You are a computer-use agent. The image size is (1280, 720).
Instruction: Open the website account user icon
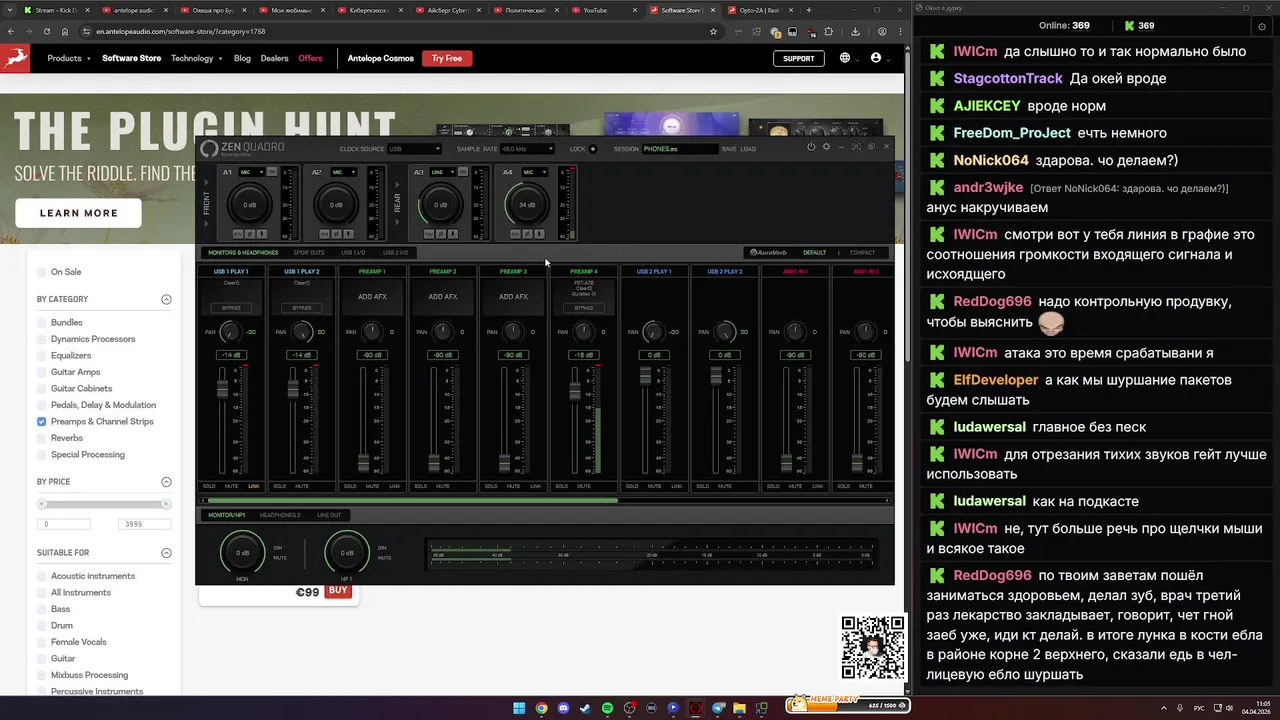(876, 58)
